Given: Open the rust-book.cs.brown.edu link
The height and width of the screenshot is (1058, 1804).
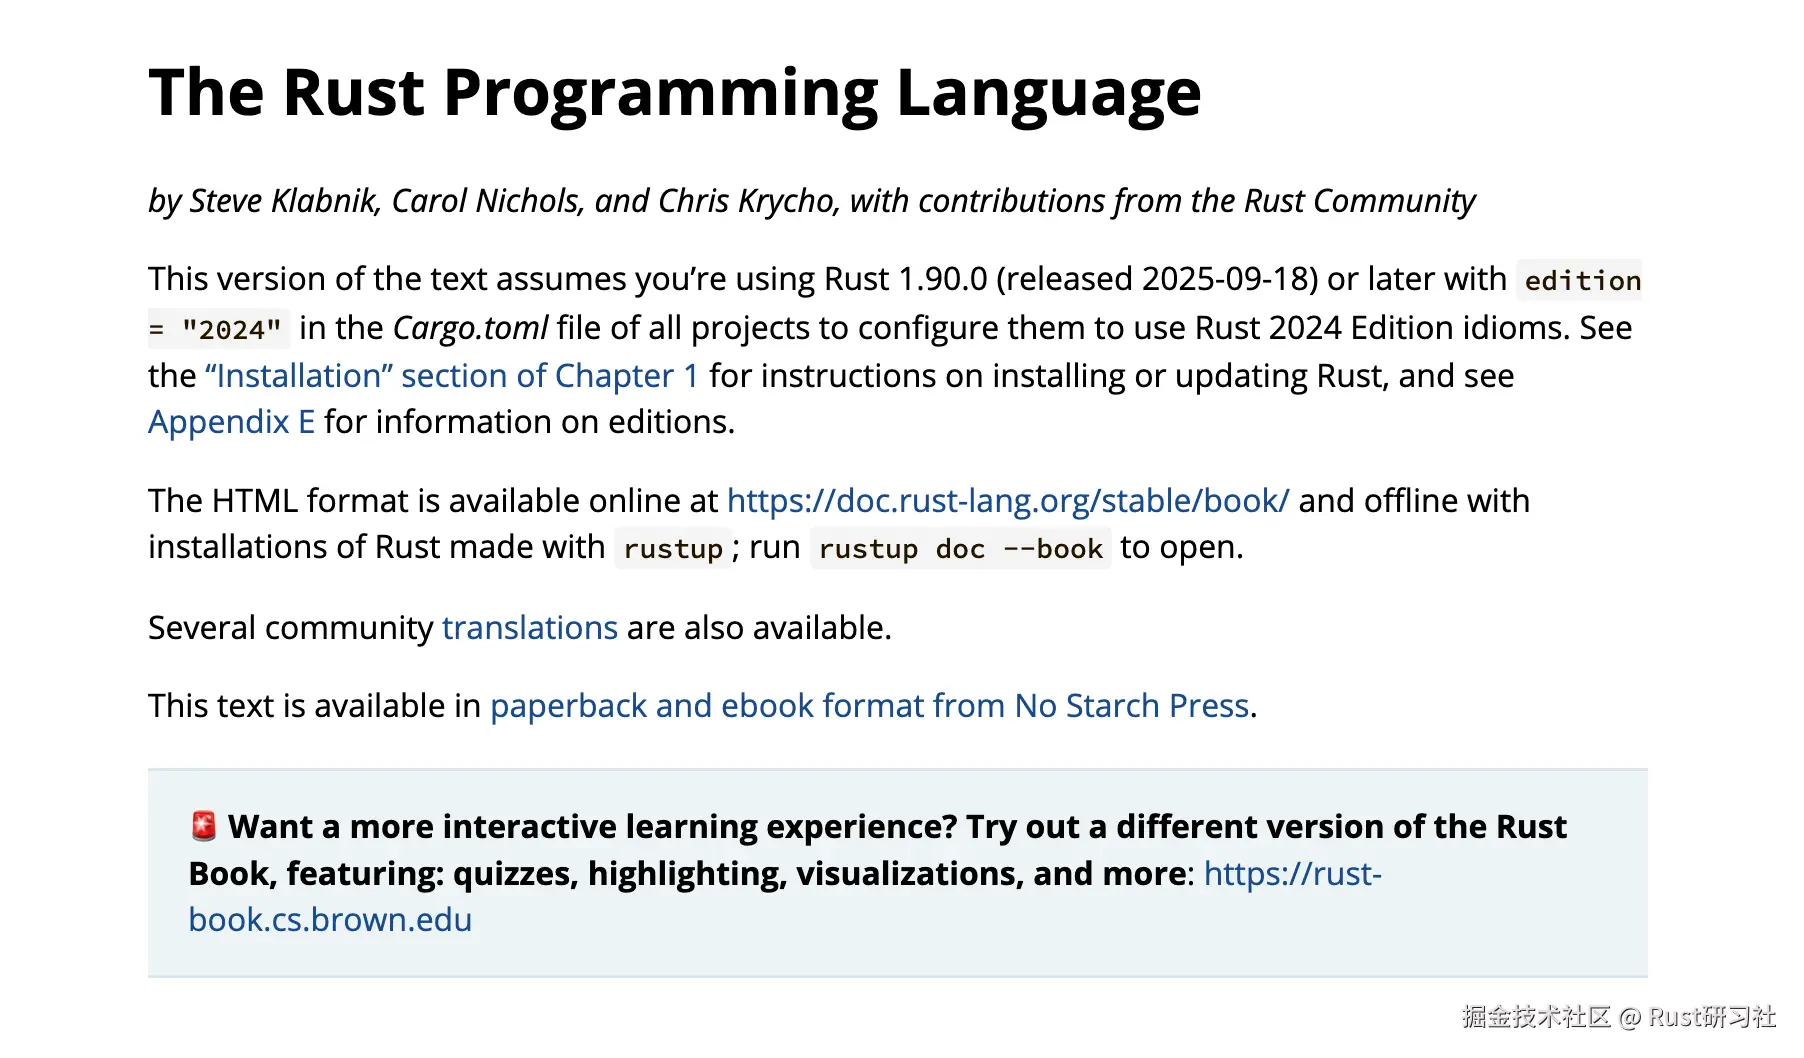Looking at the screenshot, I should [785, 897].
